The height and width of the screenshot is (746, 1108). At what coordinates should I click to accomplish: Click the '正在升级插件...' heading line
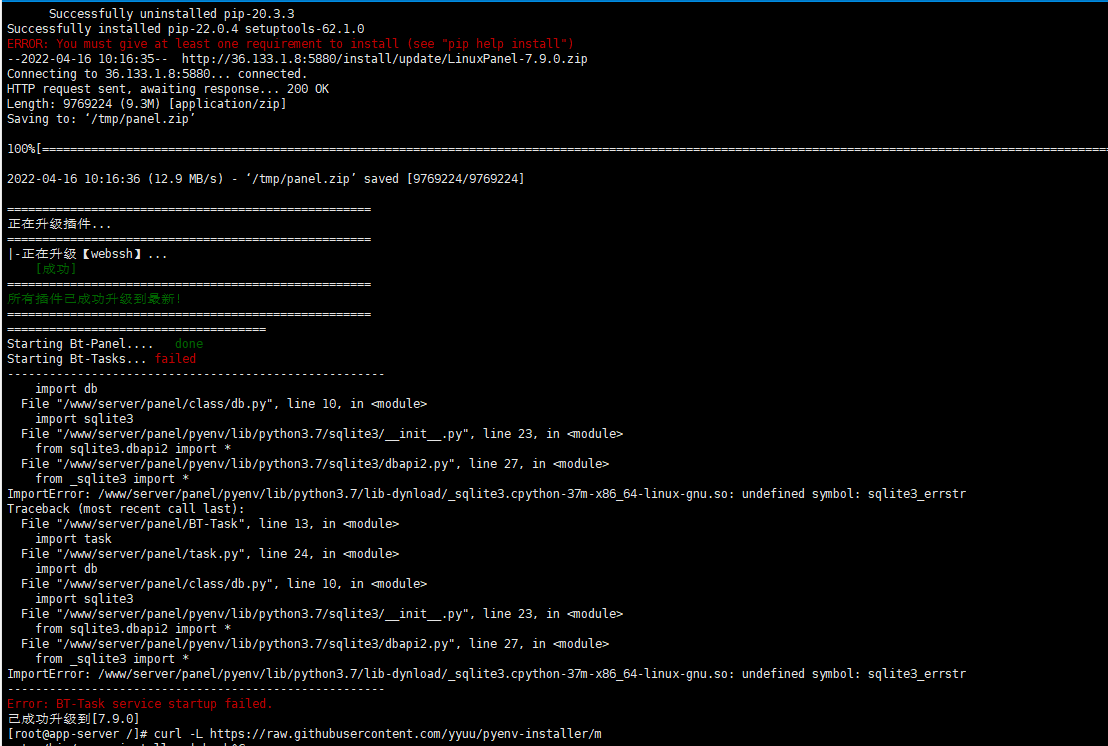tap(59, 224)
